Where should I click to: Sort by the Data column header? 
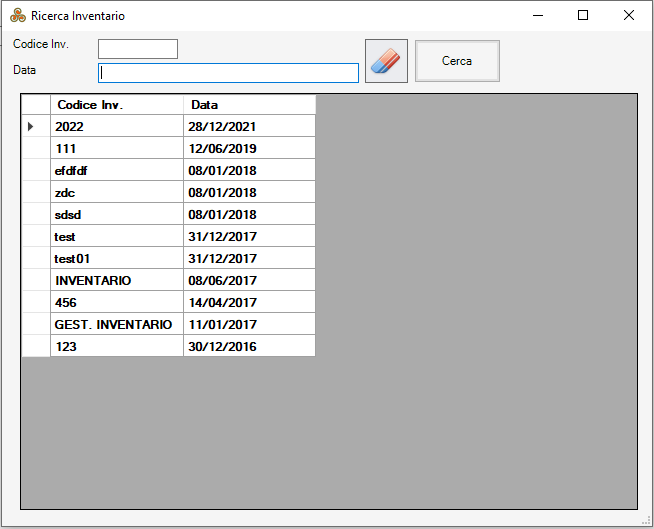pyautogui.click(x=249, y=105)
